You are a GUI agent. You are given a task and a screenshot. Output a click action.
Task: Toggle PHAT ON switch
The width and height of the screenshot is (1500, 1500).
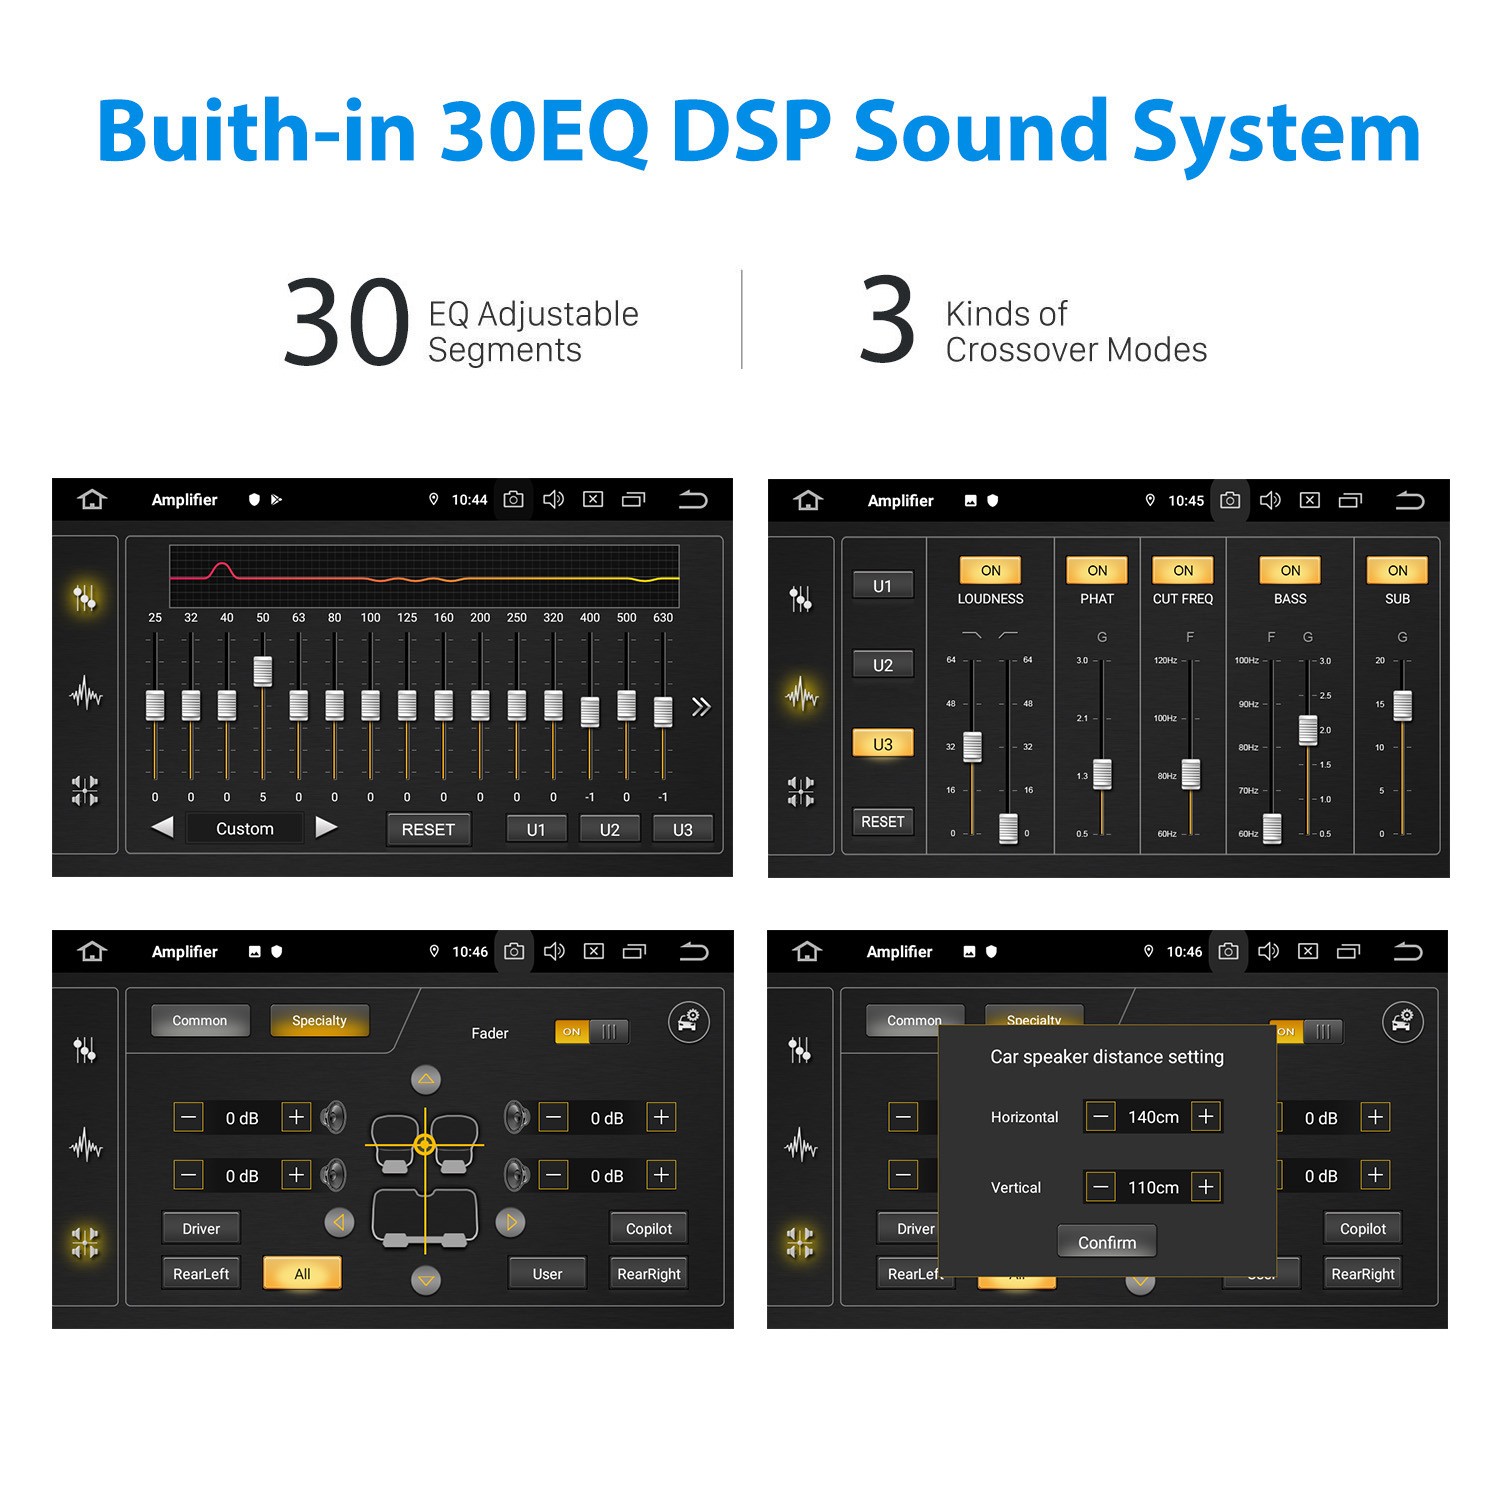(1097, 570)
